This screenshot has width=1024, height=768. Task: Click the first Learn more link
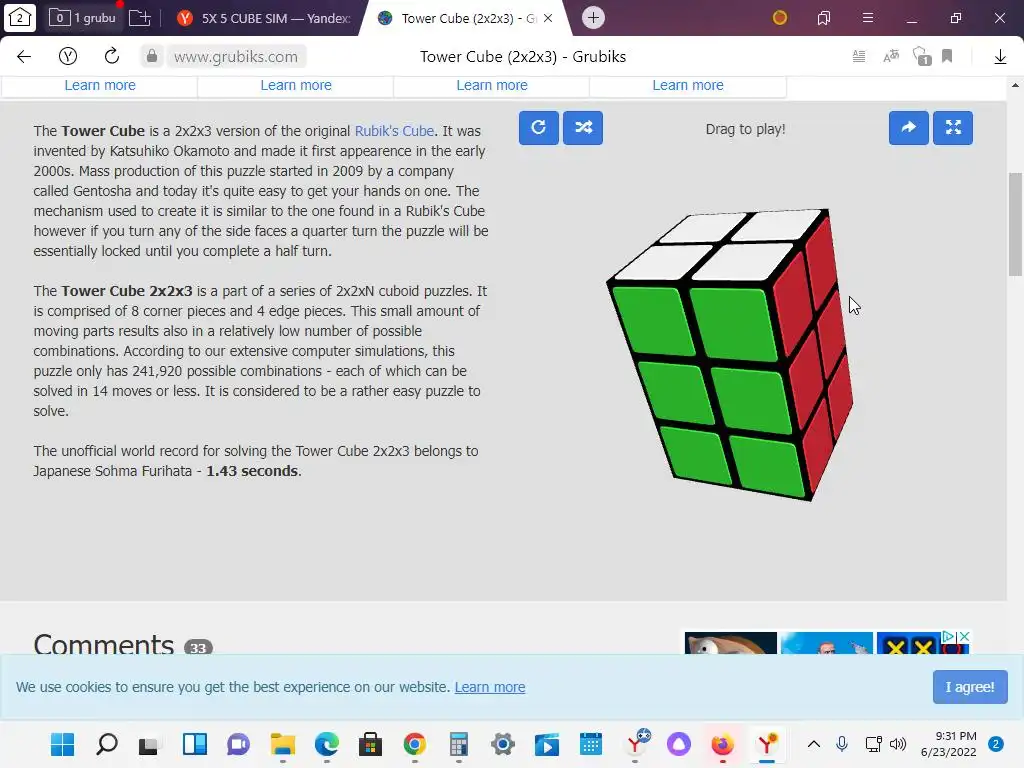(x=100, y=85)
